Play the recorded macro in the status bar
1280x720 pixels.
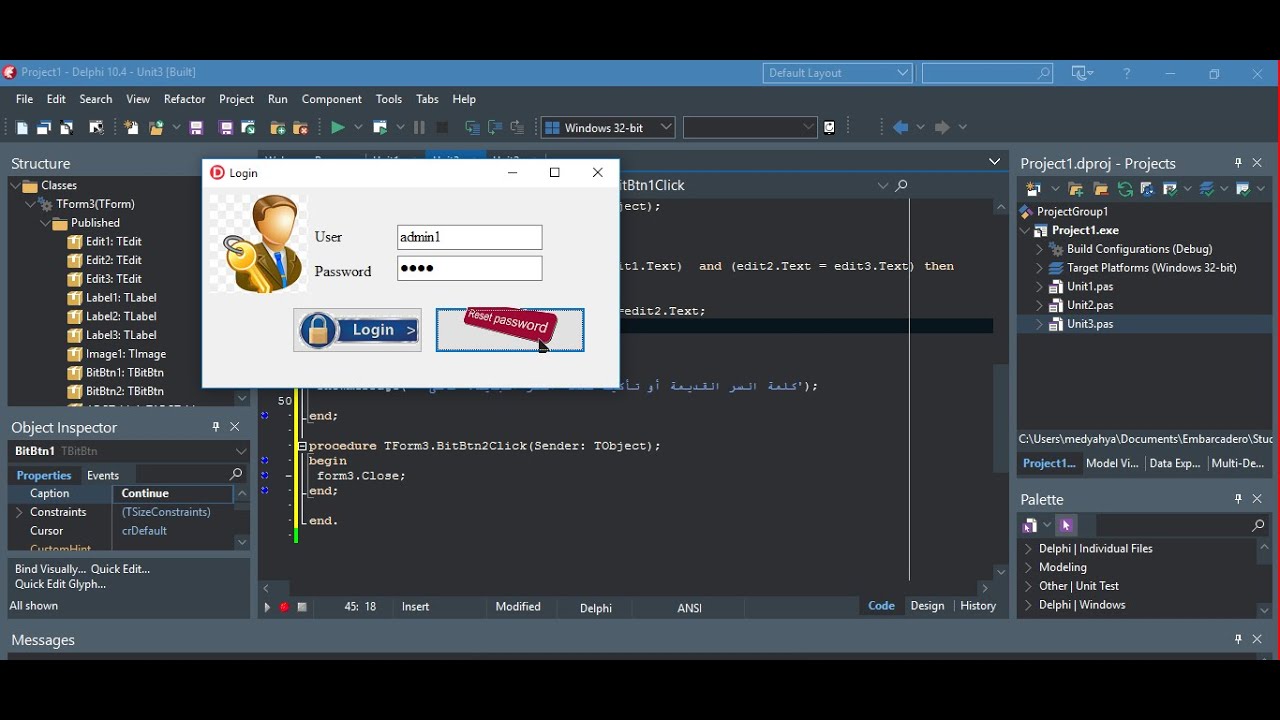point(267,608)
